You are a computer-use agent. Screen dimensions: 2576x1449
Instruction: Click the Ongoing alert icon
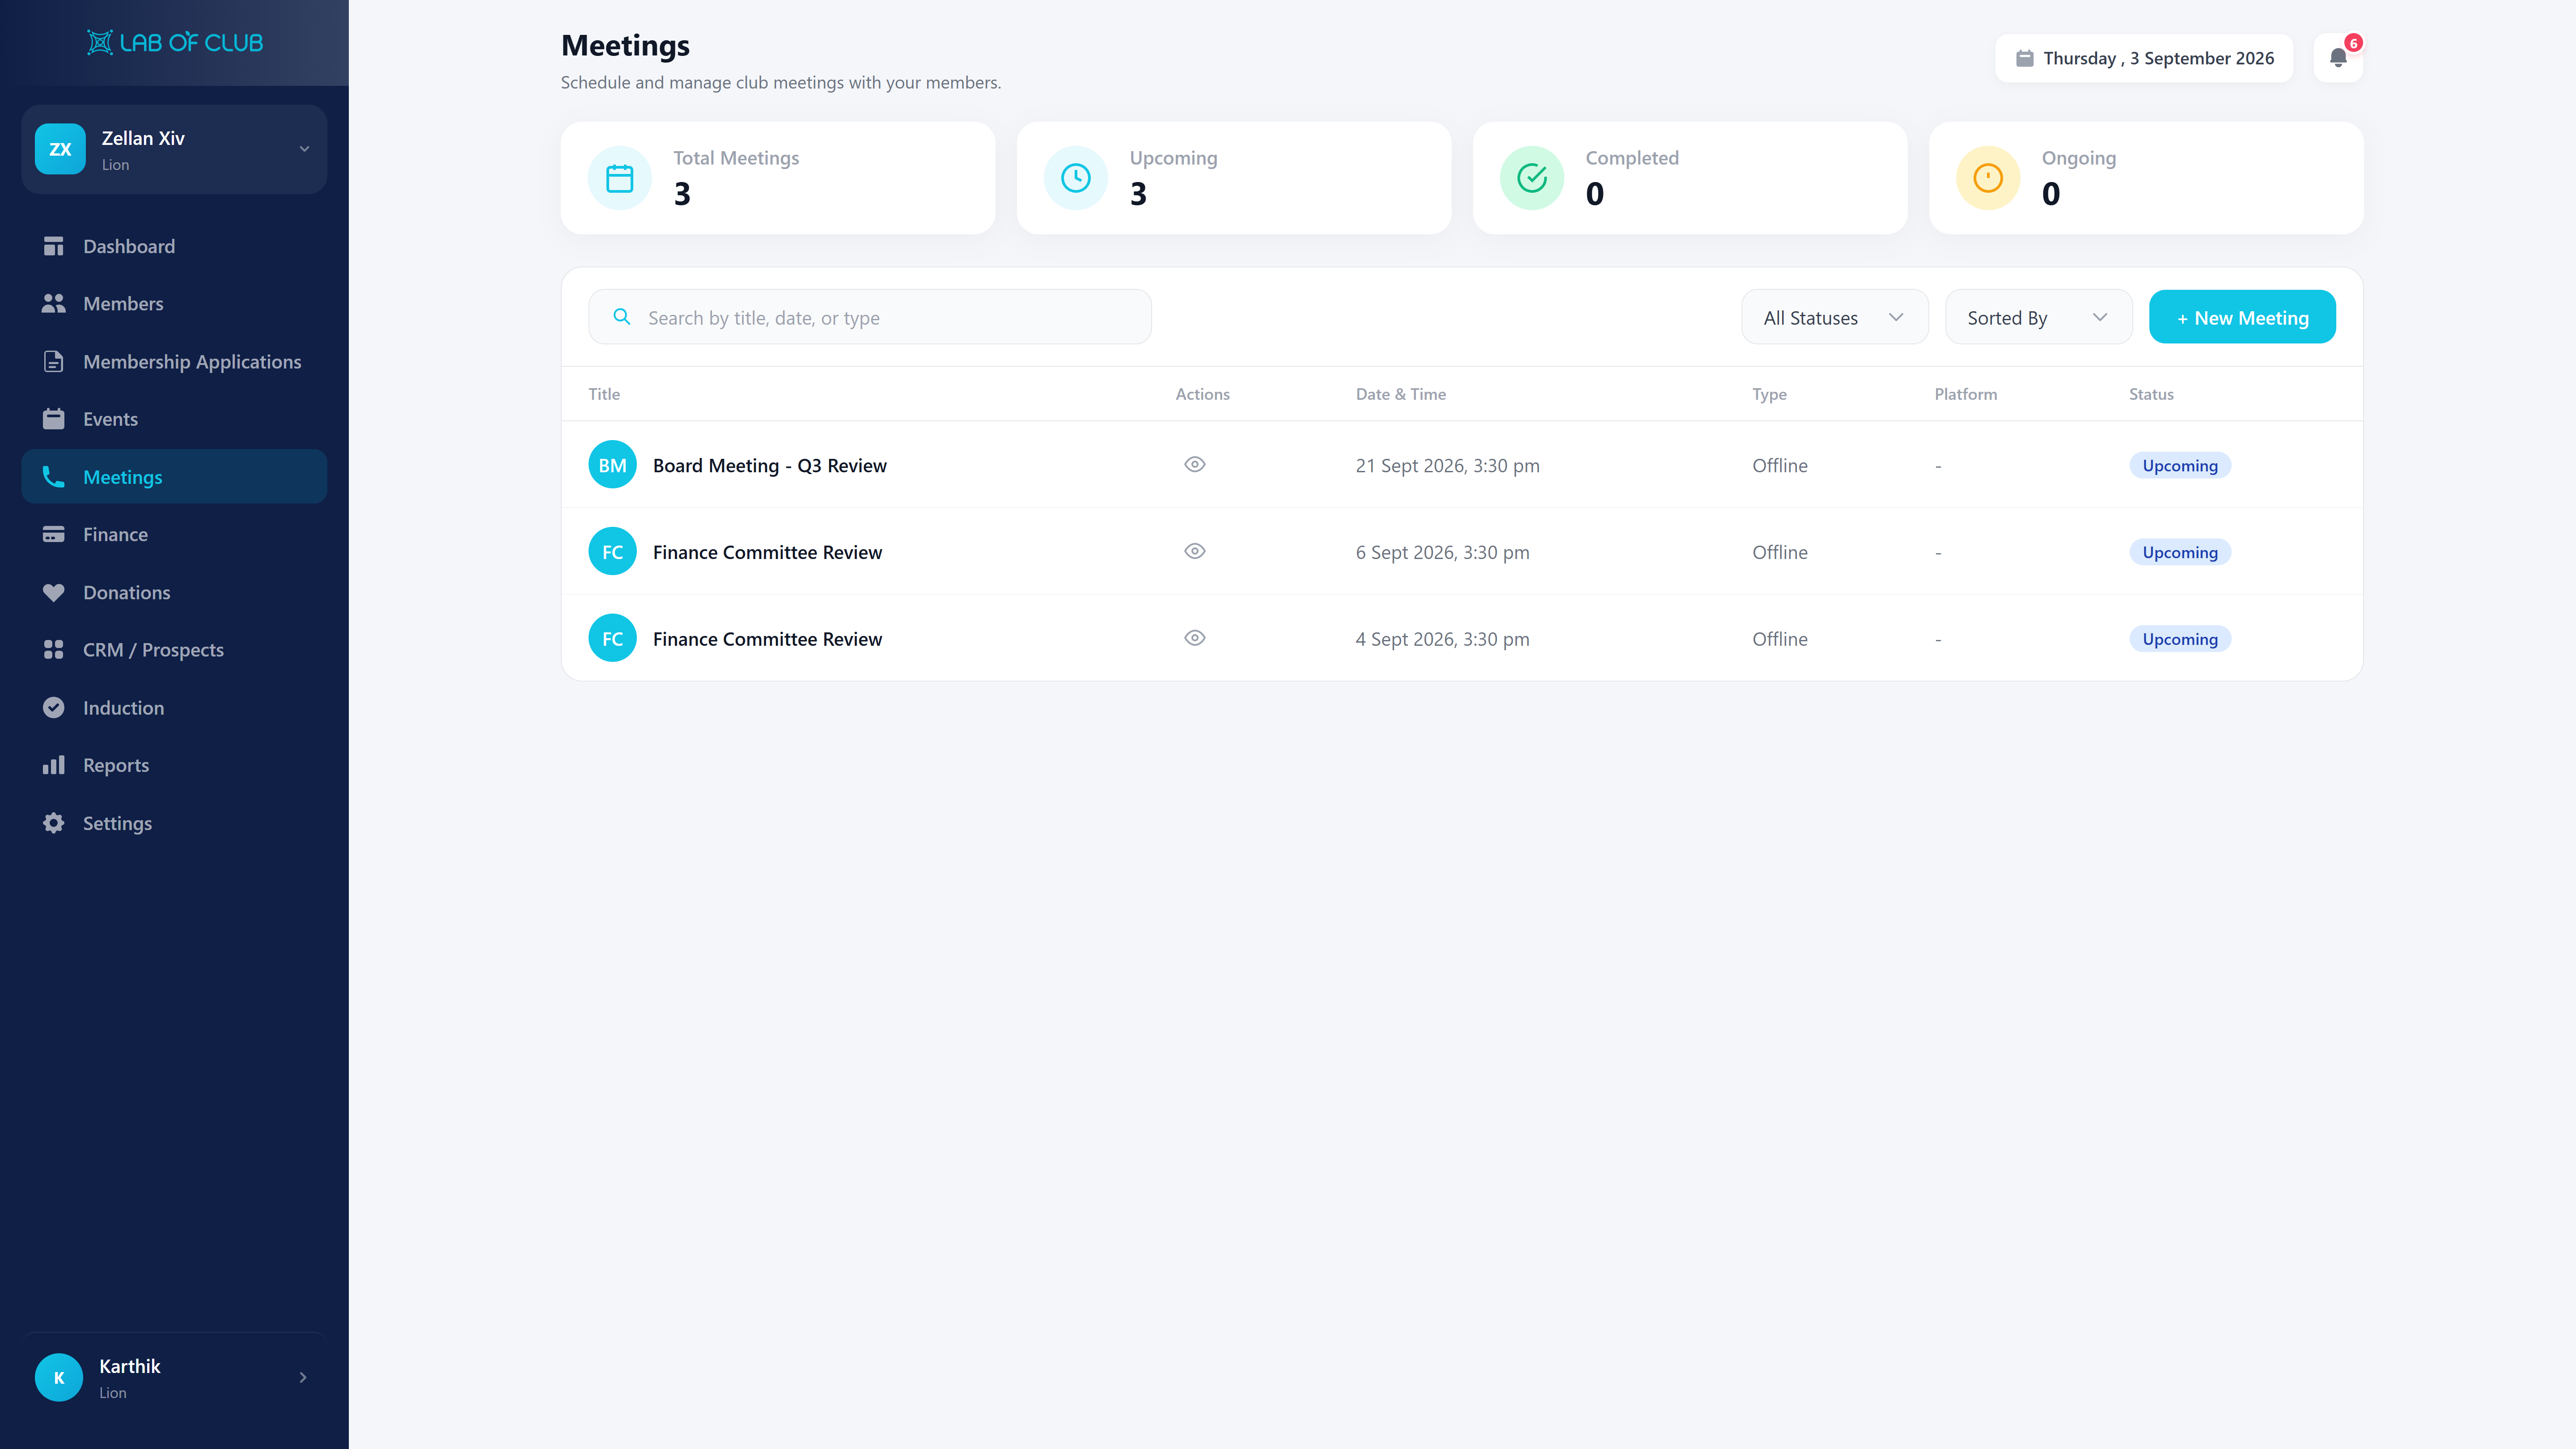1988,178
